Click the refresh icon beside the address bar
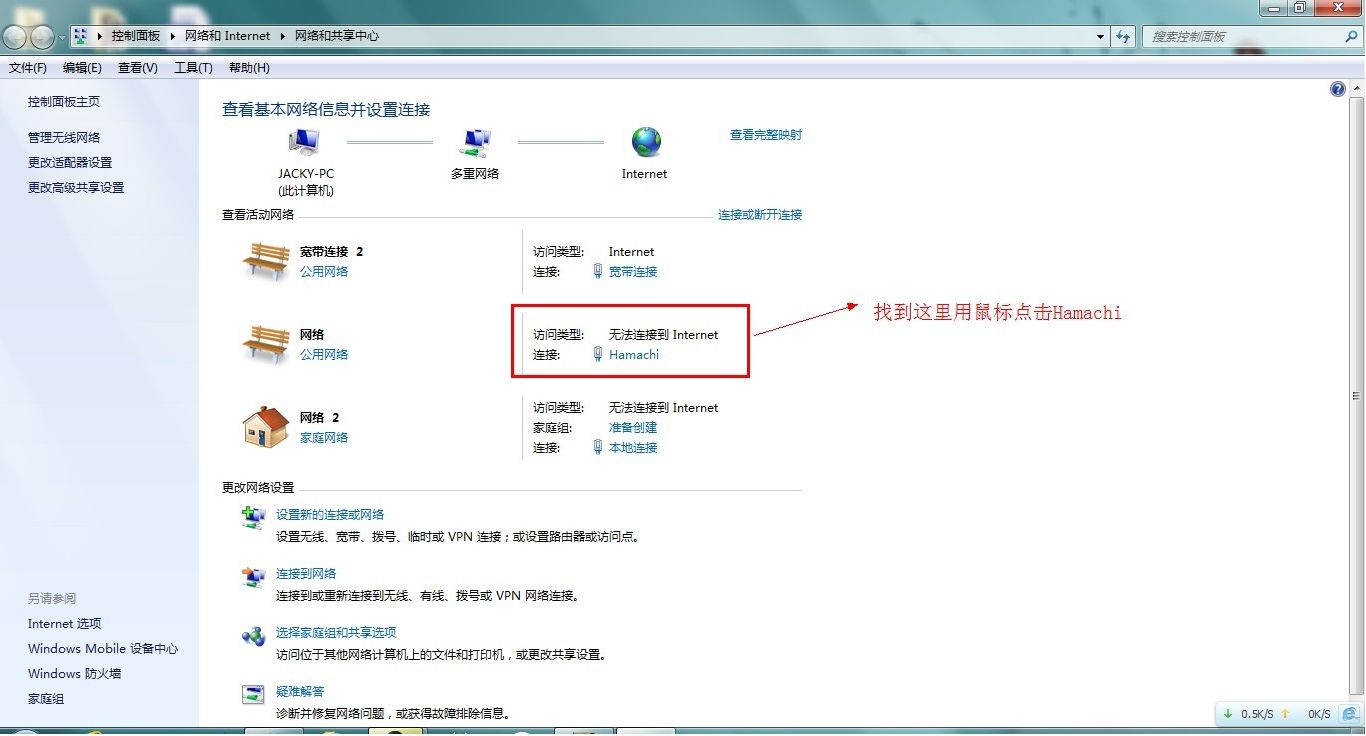Screen dimensions: 1366x736 [1123, 36]
